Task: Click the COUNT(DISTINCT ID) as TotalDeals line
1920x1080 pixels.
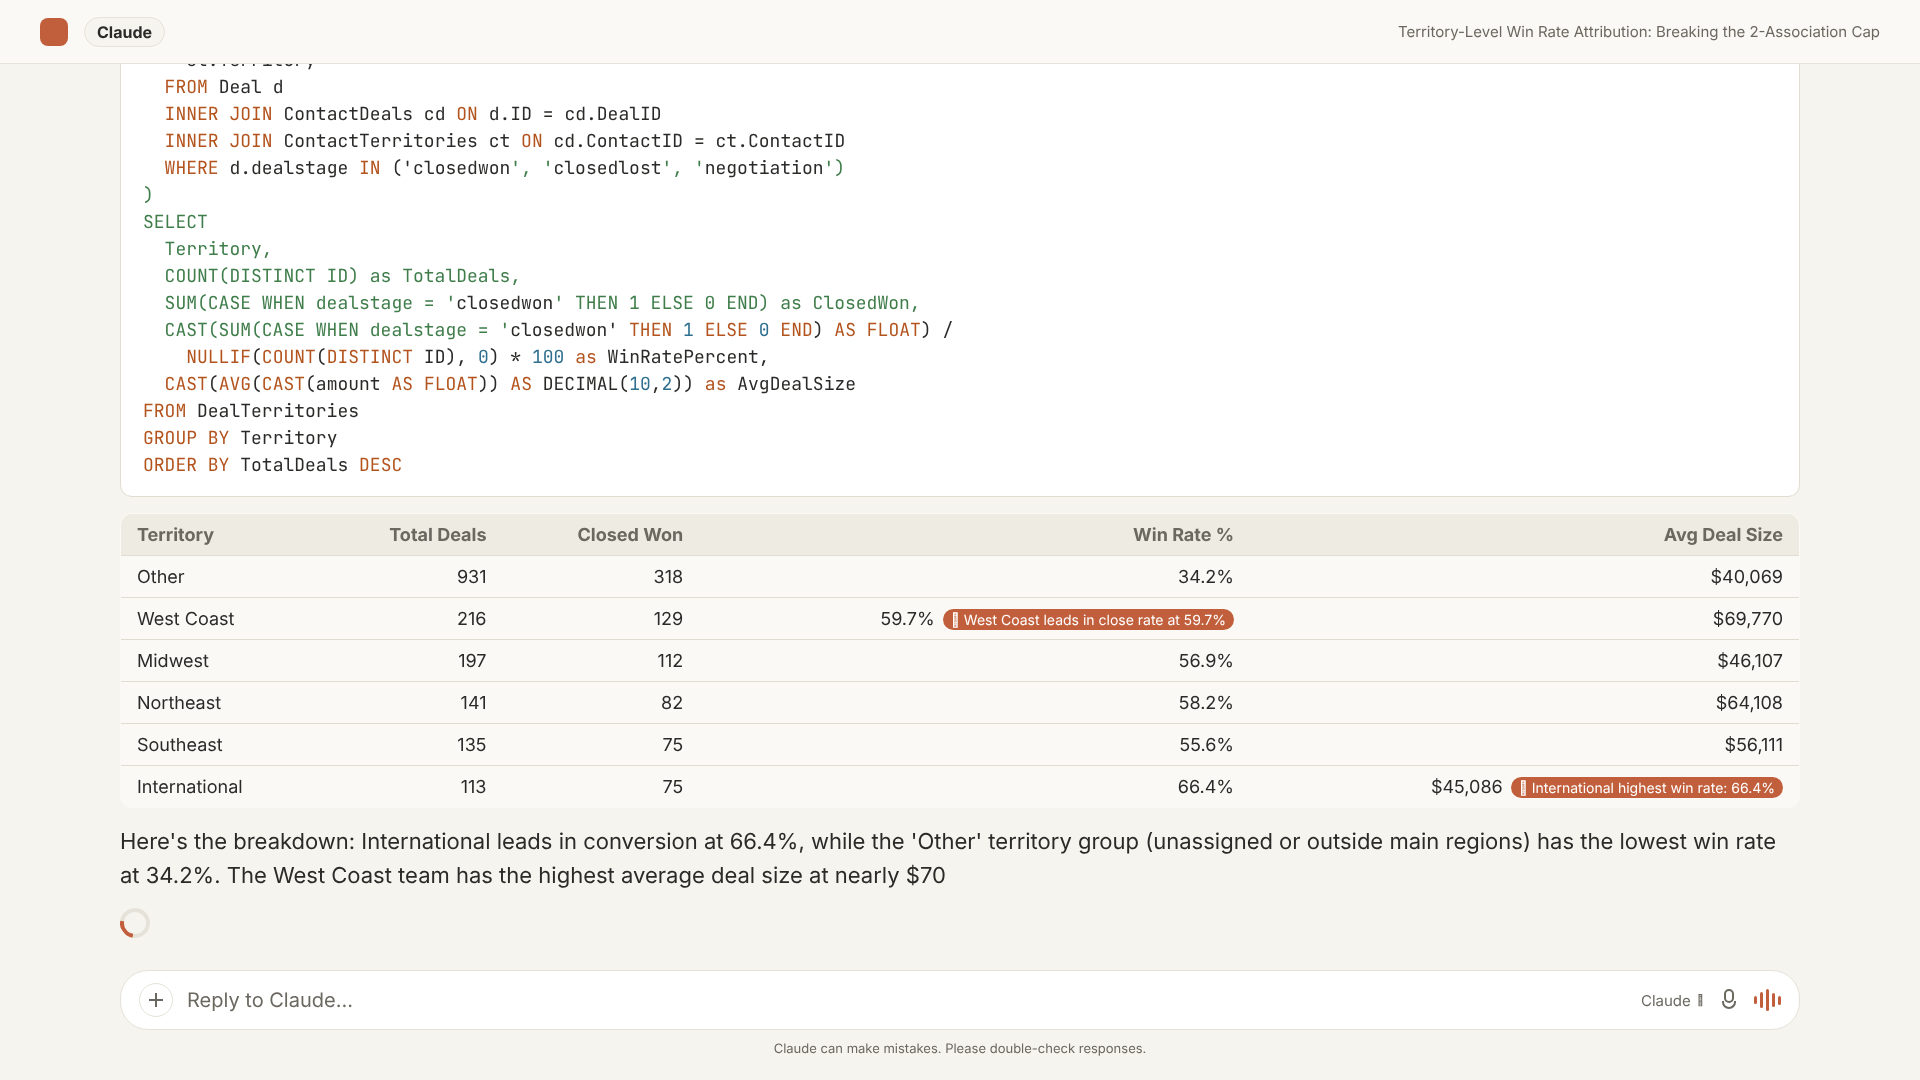Action: pyautogui.click(x=342, y=276)
